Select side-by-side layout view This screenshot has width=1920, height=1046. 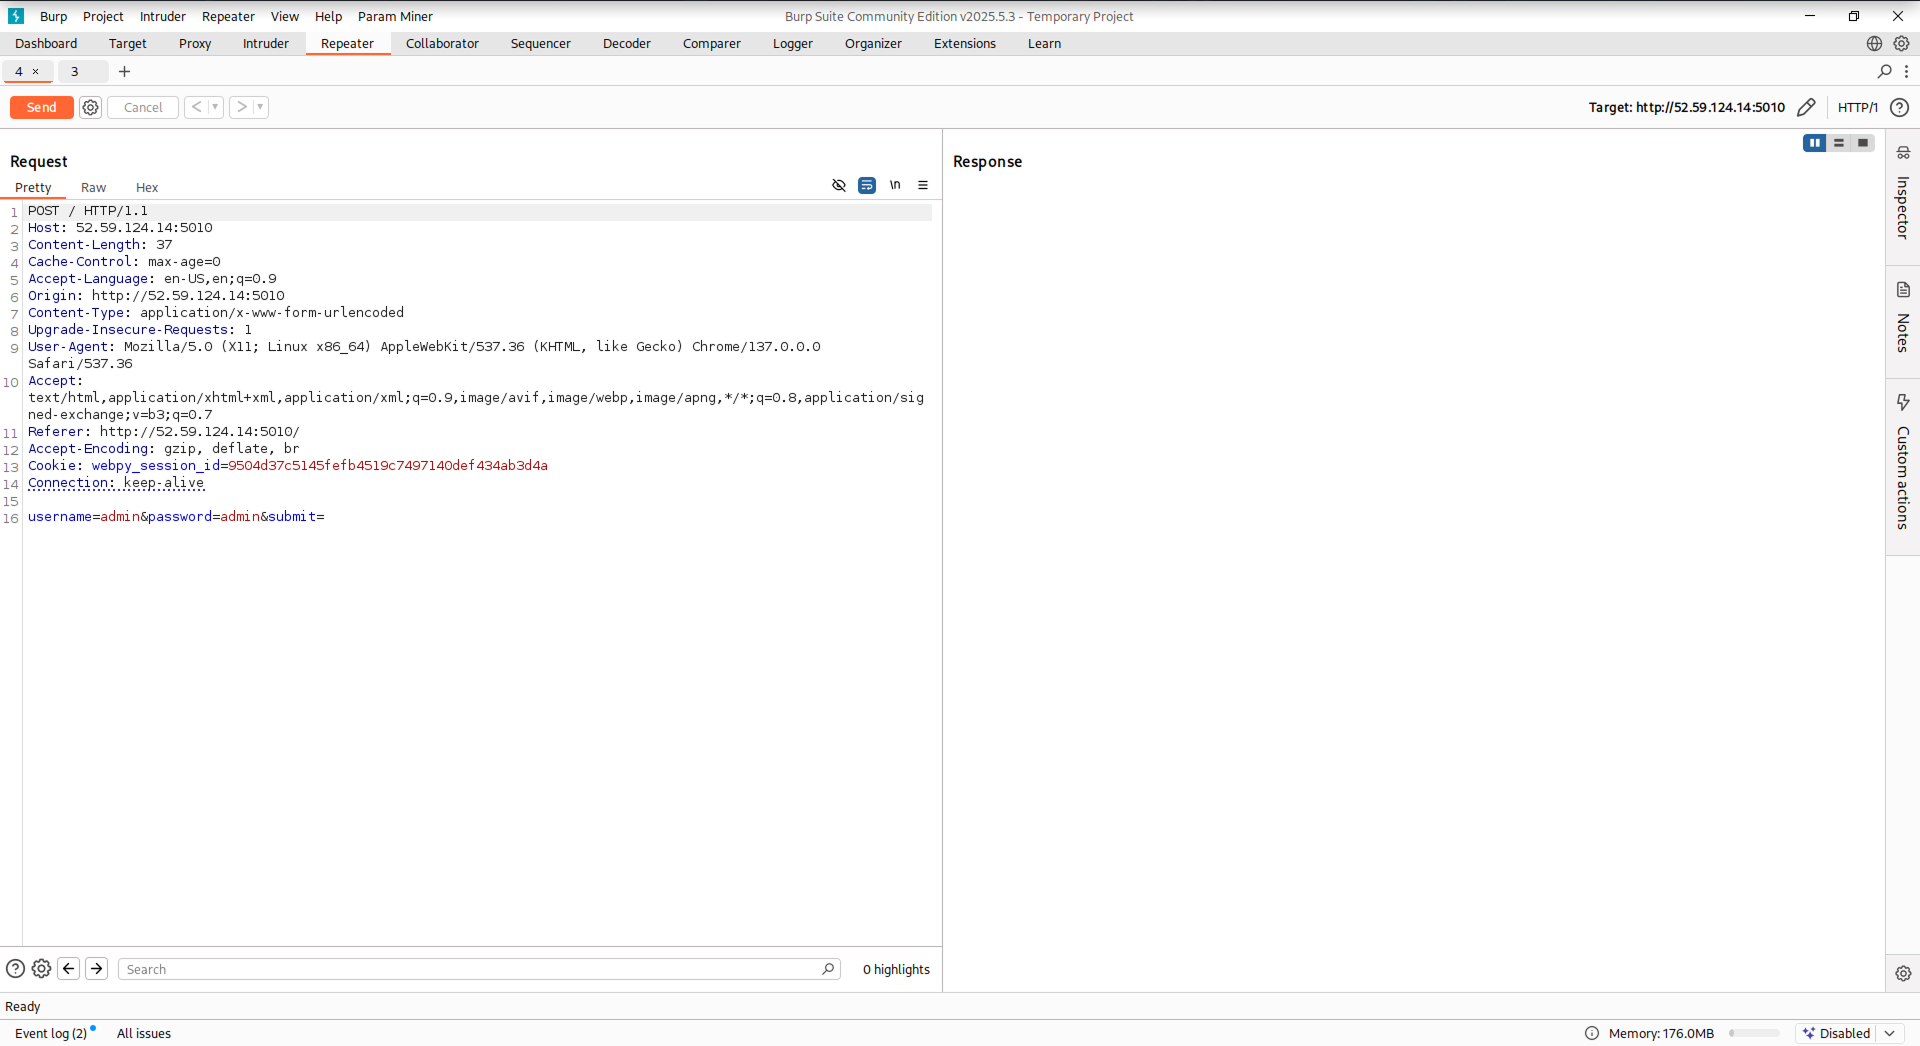(1815, 143)
